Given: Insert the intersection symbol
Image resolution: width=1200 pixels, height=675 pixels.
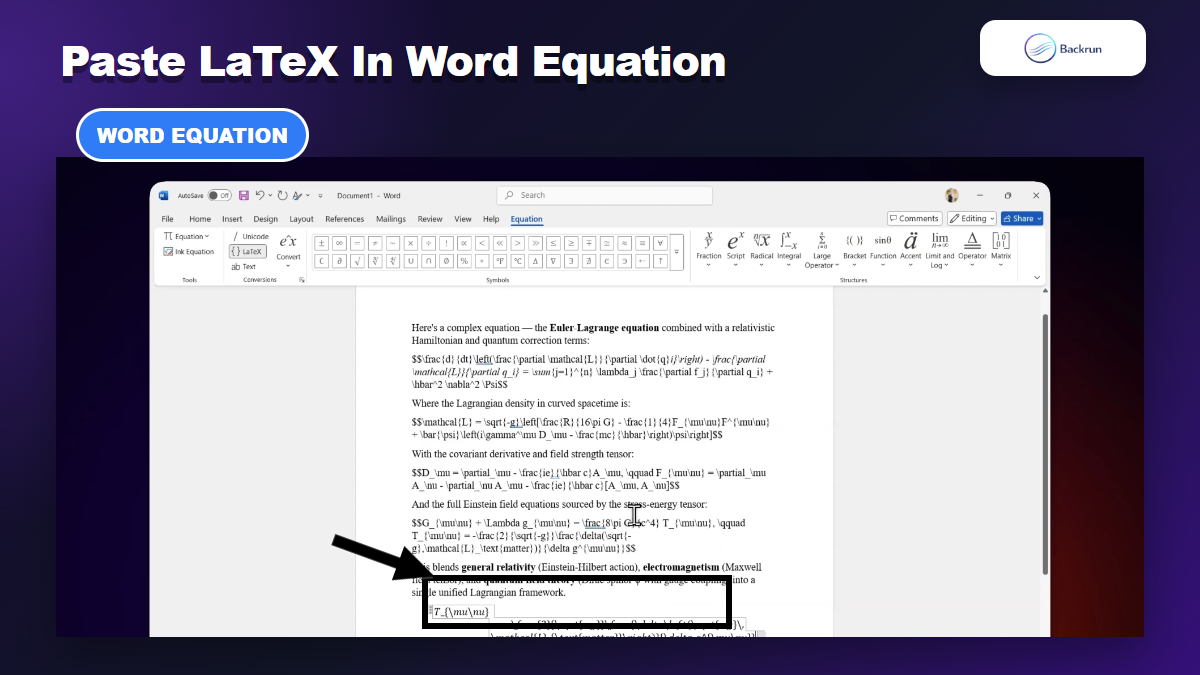Looking at the screenshot, I should (x=429, y=261).
